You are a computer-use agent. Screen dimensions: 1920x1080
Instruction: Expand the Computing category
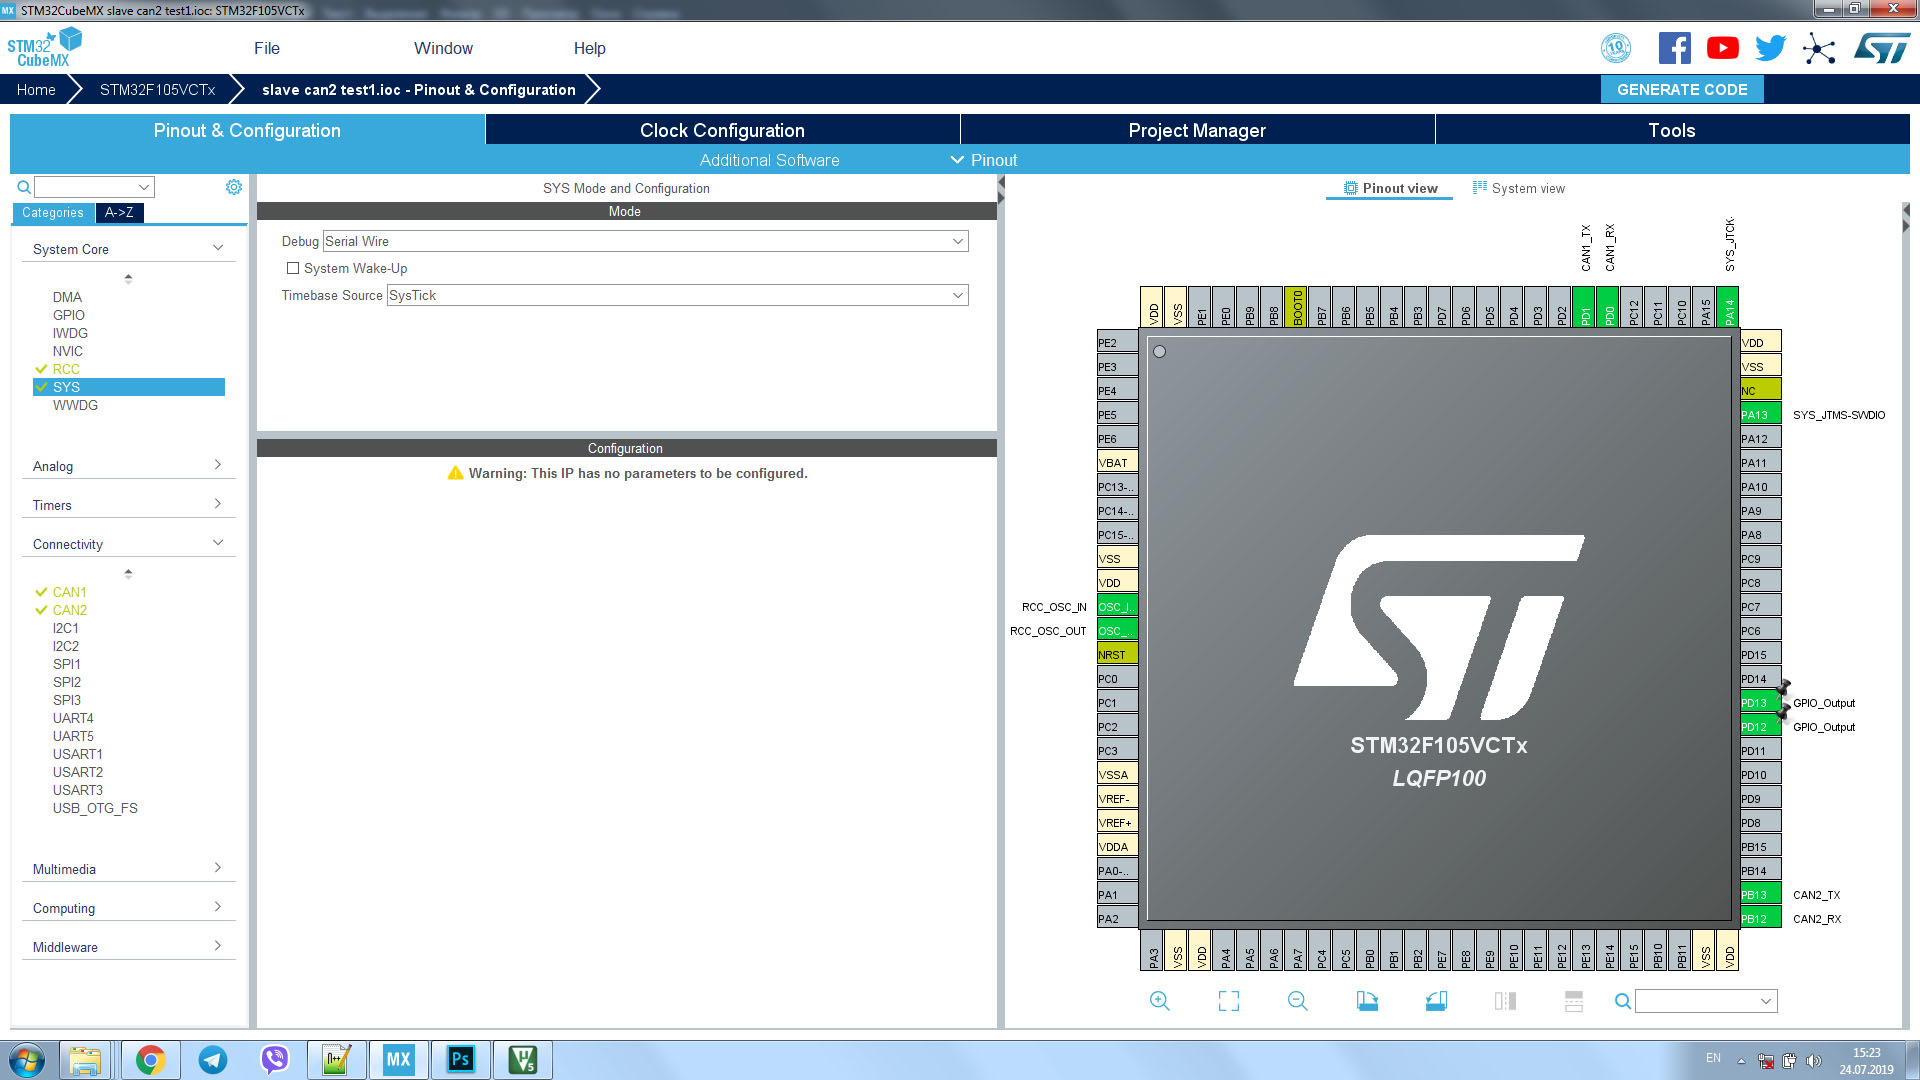pyautogui.click(x=128, y=908)
